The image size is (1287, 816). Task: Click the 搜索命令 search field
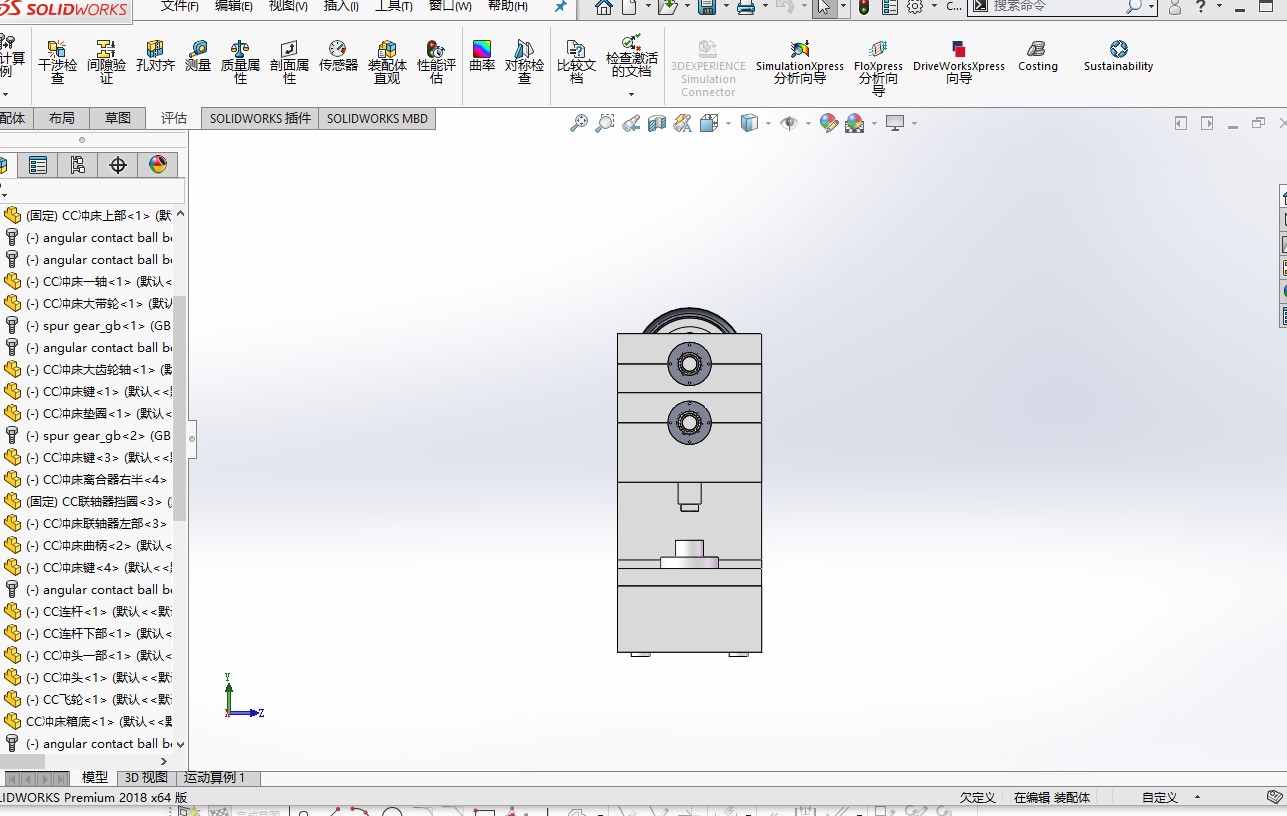1055,7
